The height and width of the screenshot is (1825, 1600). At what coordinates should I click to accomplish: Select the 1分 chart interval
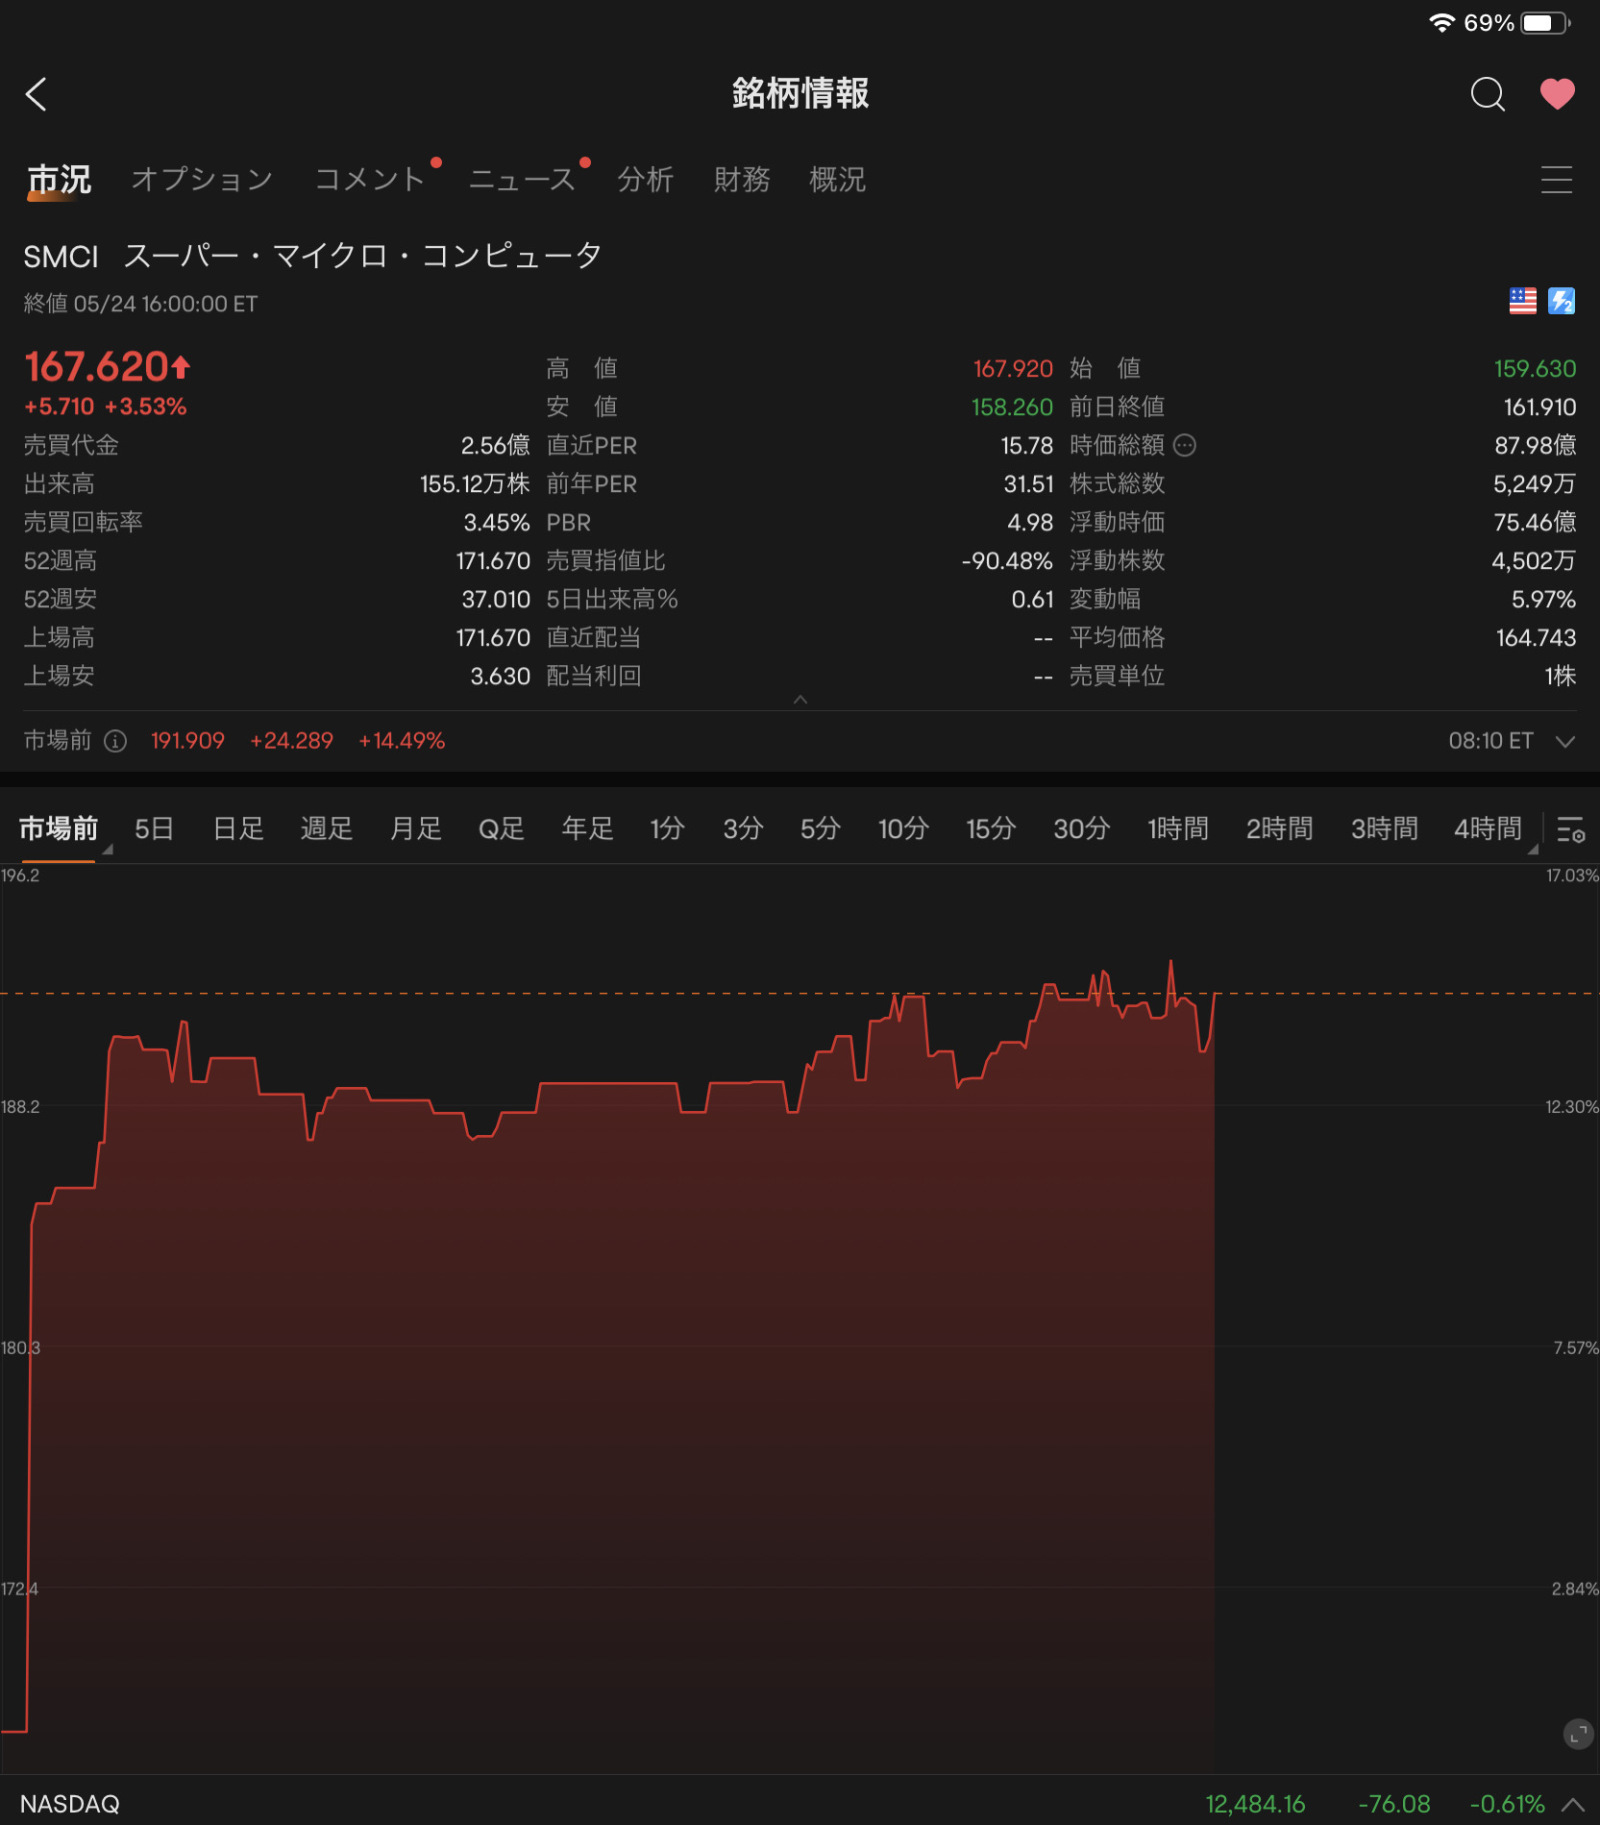coord(667,829)
